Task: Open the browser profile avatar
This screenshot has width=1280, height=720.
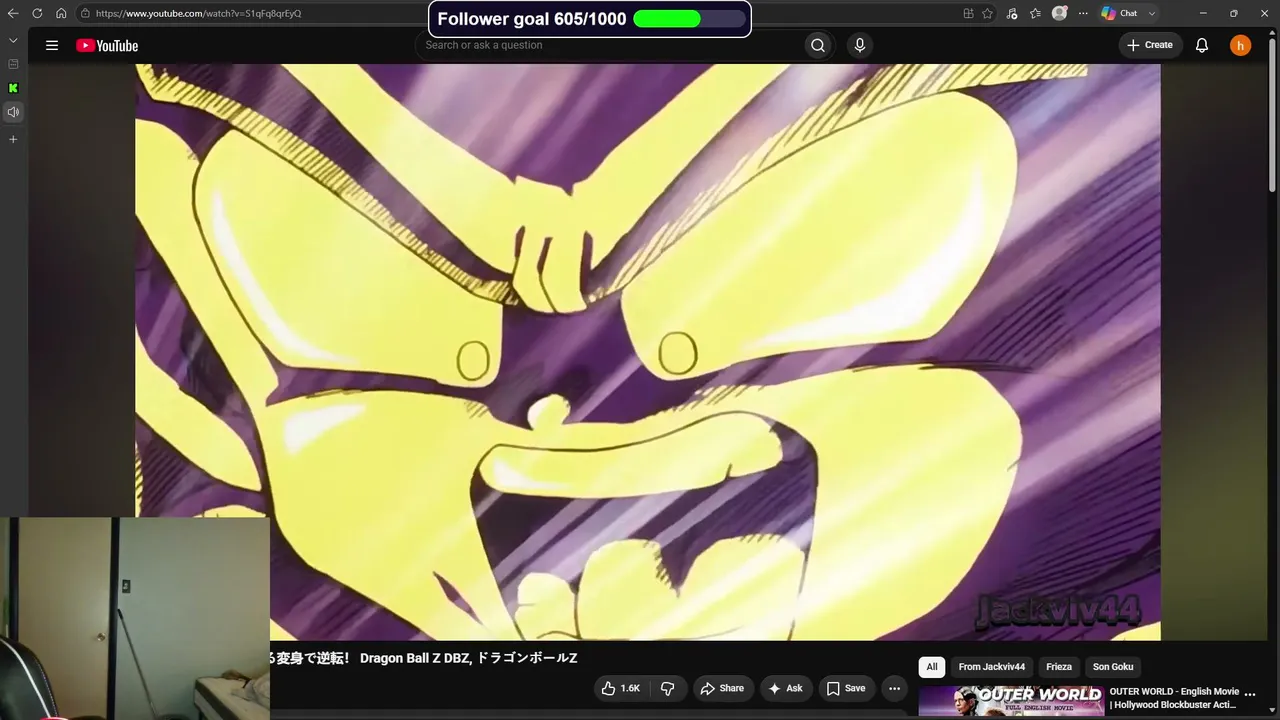Action: pyautogui.click(x=1059, y=13)
